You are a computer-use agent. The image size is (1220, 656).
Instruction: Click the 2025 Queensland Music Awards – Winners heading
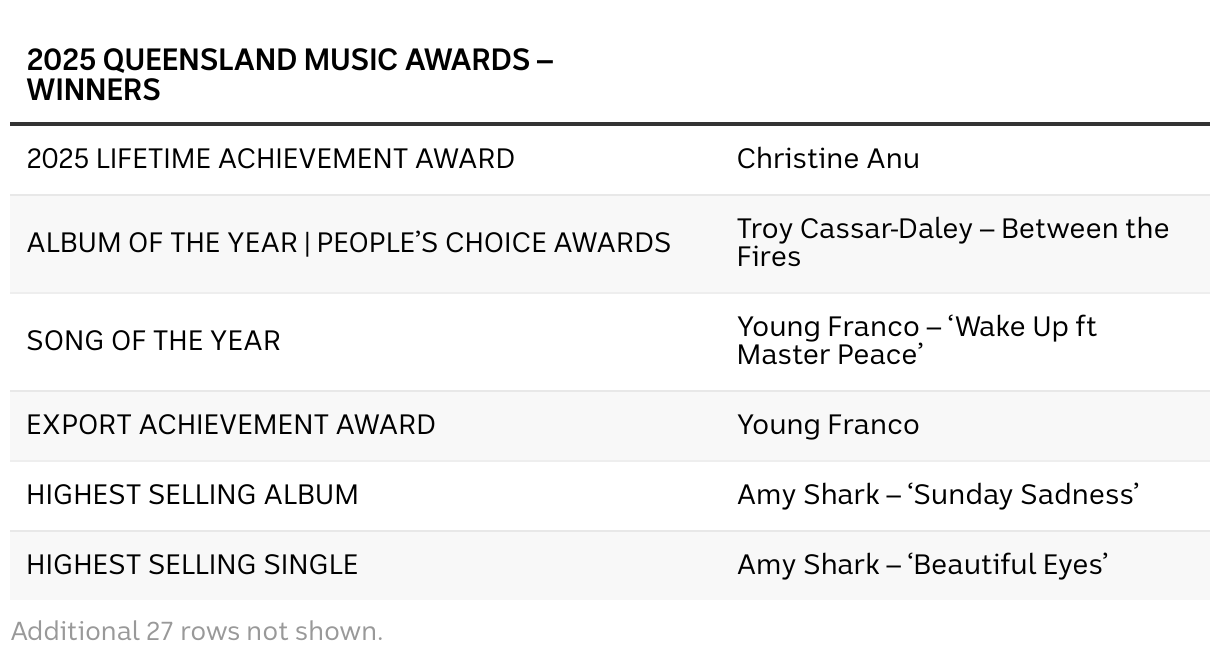(x=289, y=75)
